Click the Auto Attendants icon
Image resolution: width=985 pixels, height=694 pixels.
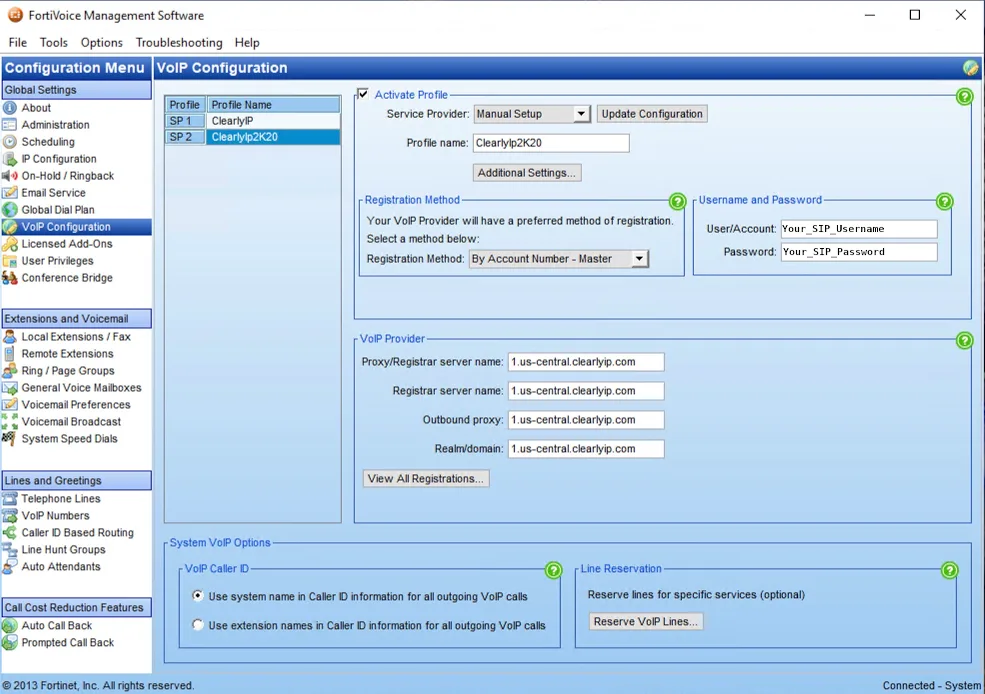tap(10, 567)
